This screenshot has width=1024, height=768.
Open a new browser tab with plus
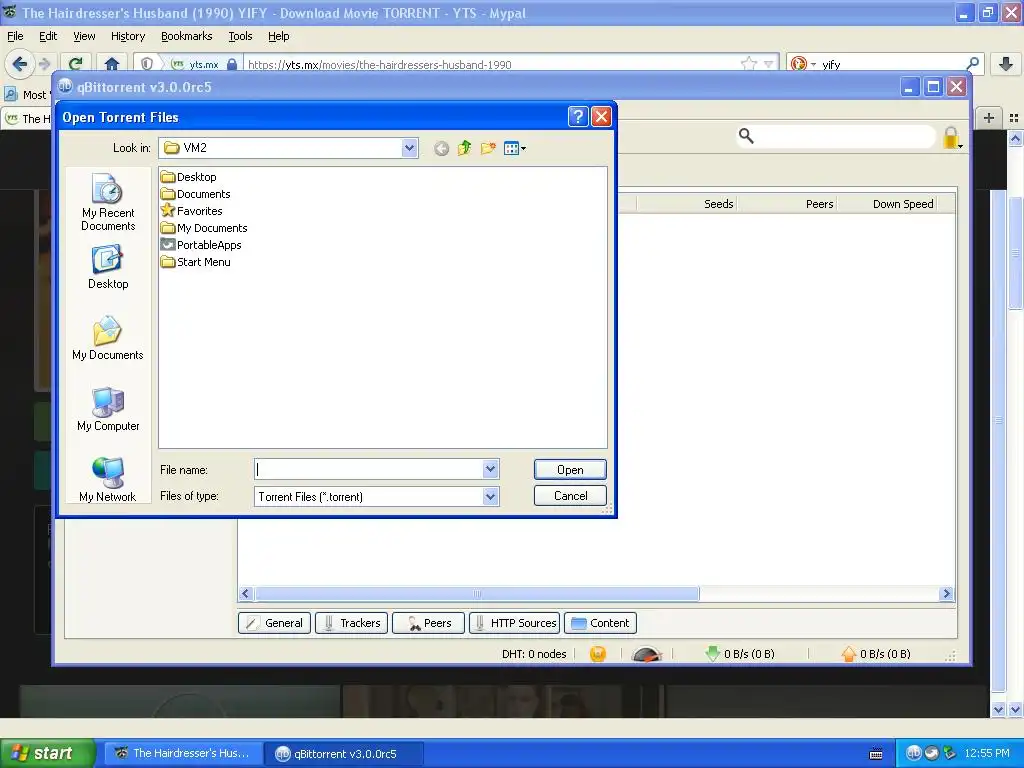coord(989,118)
